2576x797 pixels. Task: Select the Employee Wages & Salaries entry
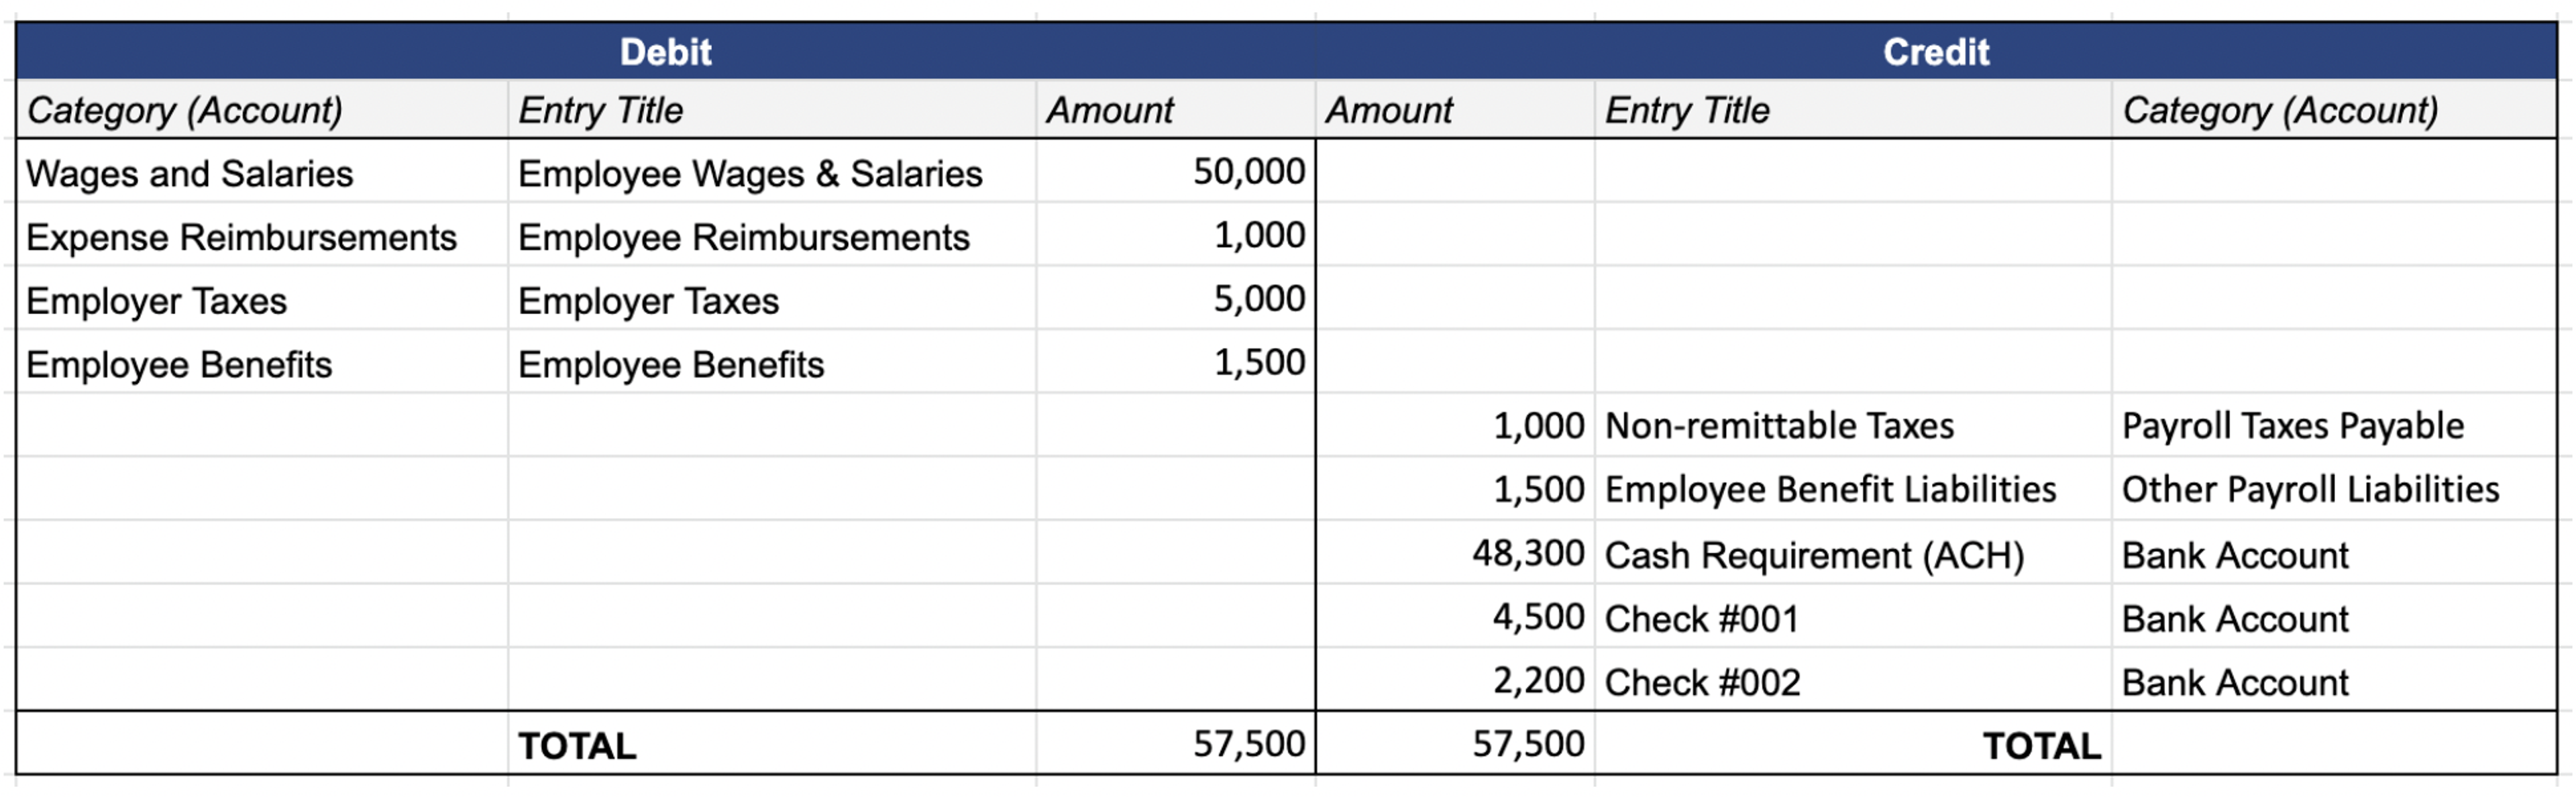tap(772, 172)
